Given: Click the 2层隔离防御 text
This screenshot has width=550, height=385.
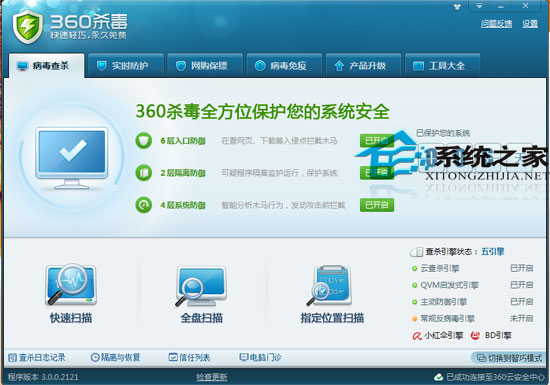Looking at the screenshot, I should pos(183,173).
